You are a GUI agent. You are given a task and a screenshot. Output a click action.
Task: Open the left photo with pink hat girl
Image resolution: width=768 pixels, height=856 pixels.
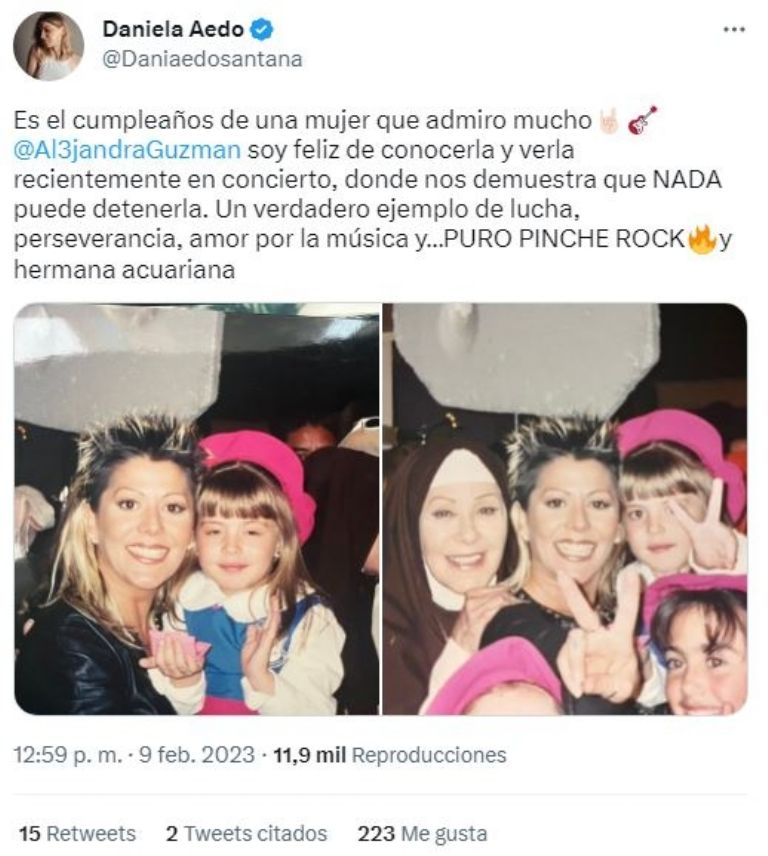click(x=197, y=509)
